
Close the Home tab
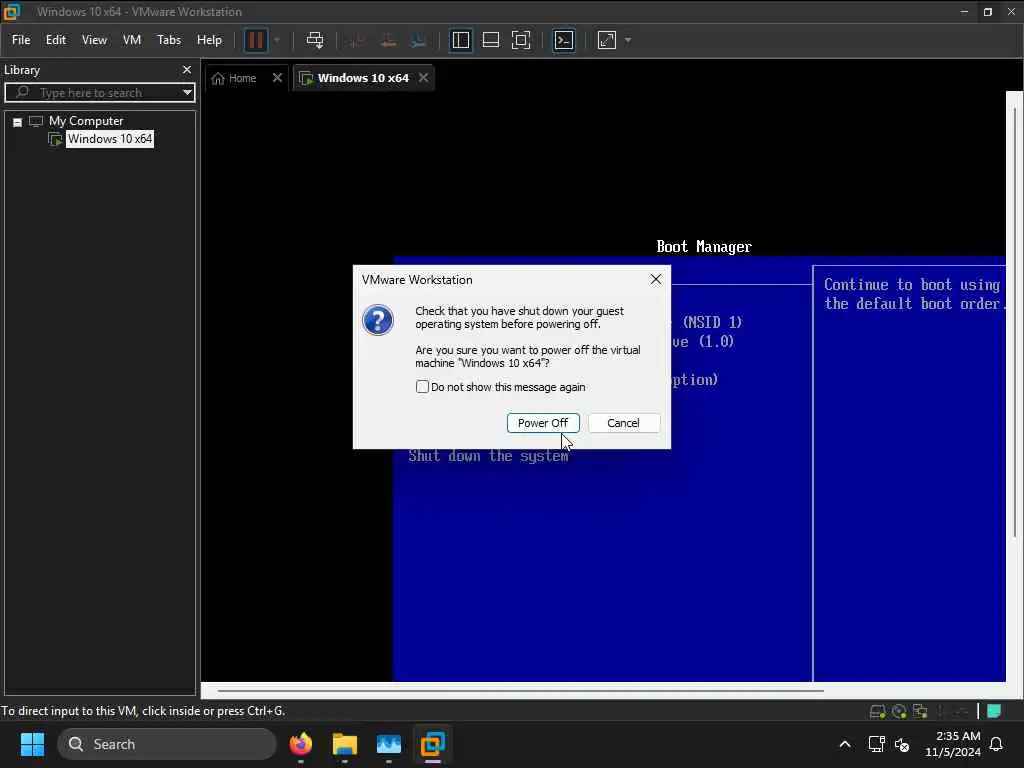pos(277,78)
